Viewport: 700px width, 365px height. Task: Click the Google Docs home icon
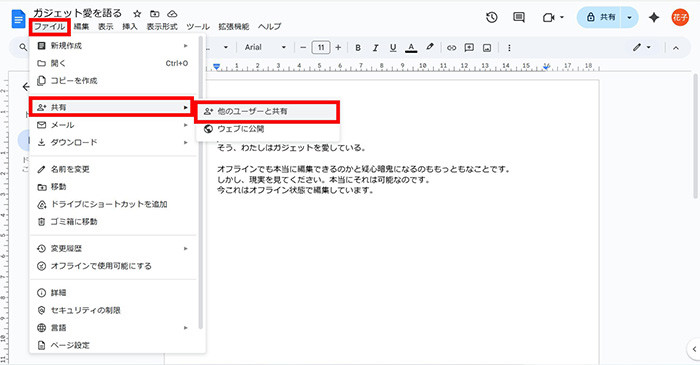[x=19, y=19]
